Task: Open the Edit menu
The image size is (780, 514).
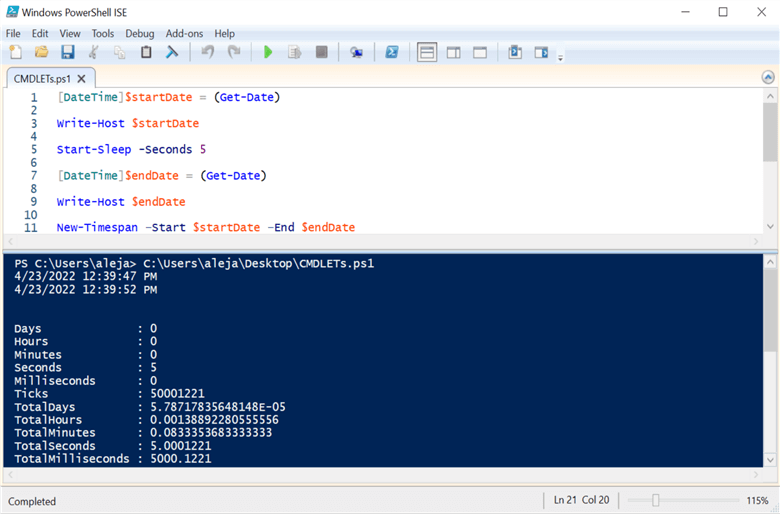Action: tap(40, 33)
